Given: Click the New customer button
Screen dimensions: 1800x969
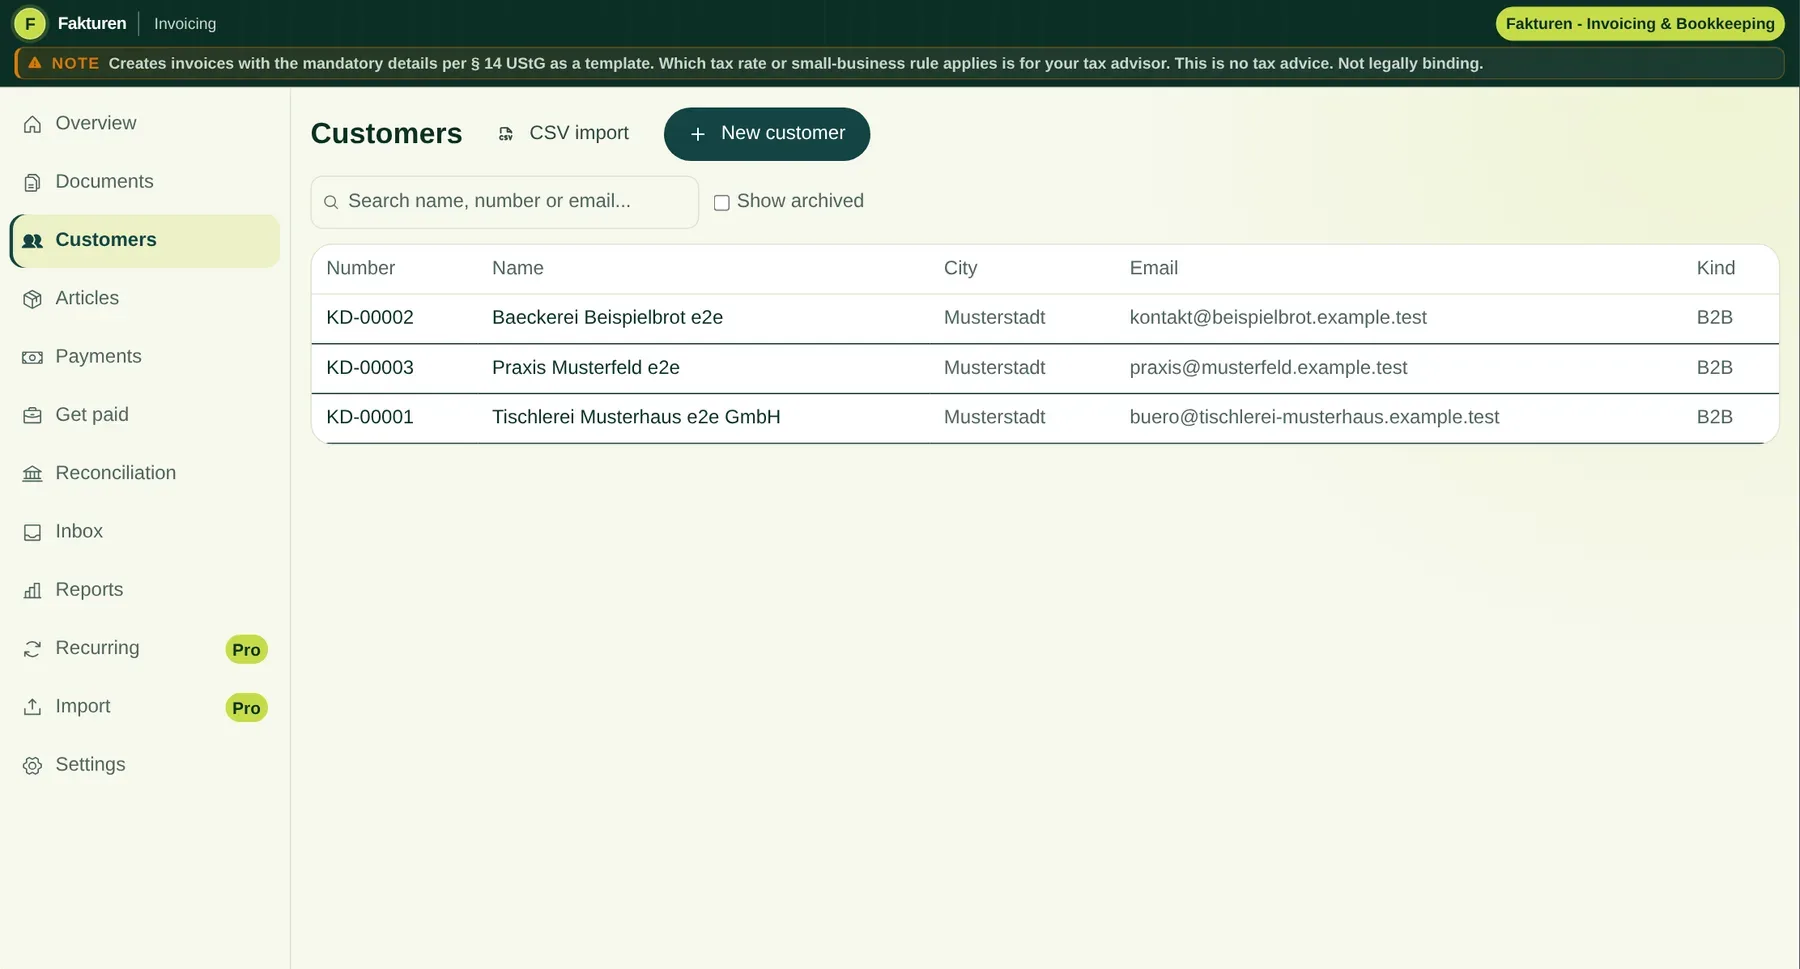Looking at the screenshot, I should pyautogui.click(x=767, y=134).
